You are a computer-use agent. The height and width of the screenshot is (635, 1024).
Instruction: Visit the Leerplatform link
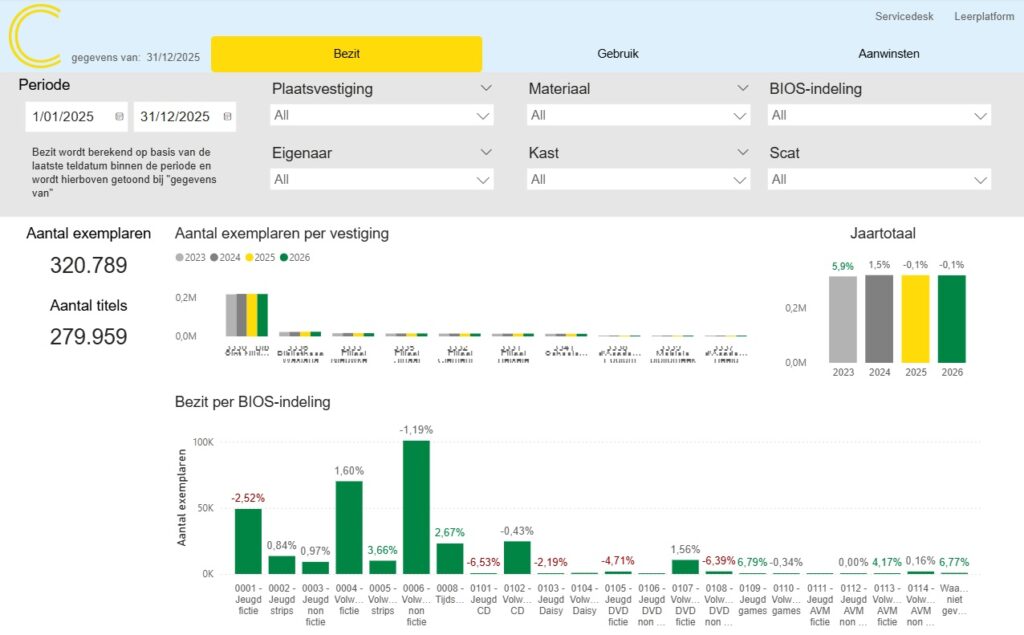[x=984, y=17]
